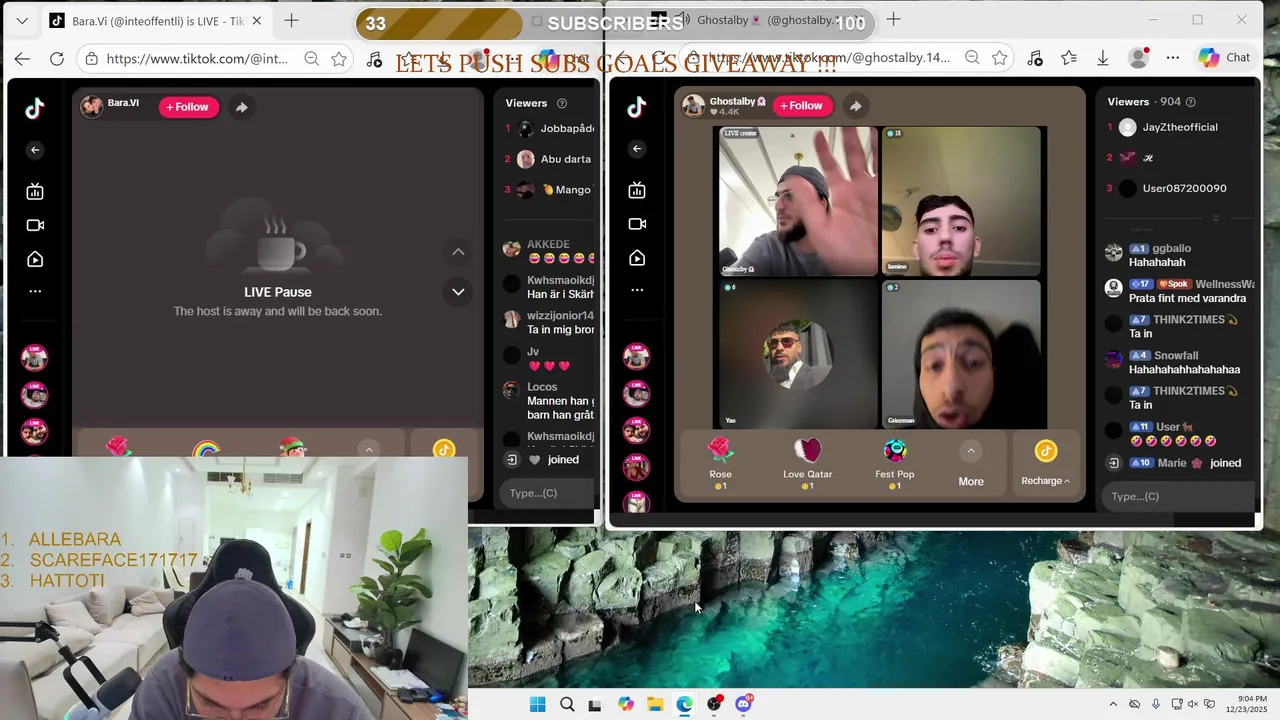Open taskbar Search
The height and width of the screenshot is (720, 1280).
(x=567, y=704)
